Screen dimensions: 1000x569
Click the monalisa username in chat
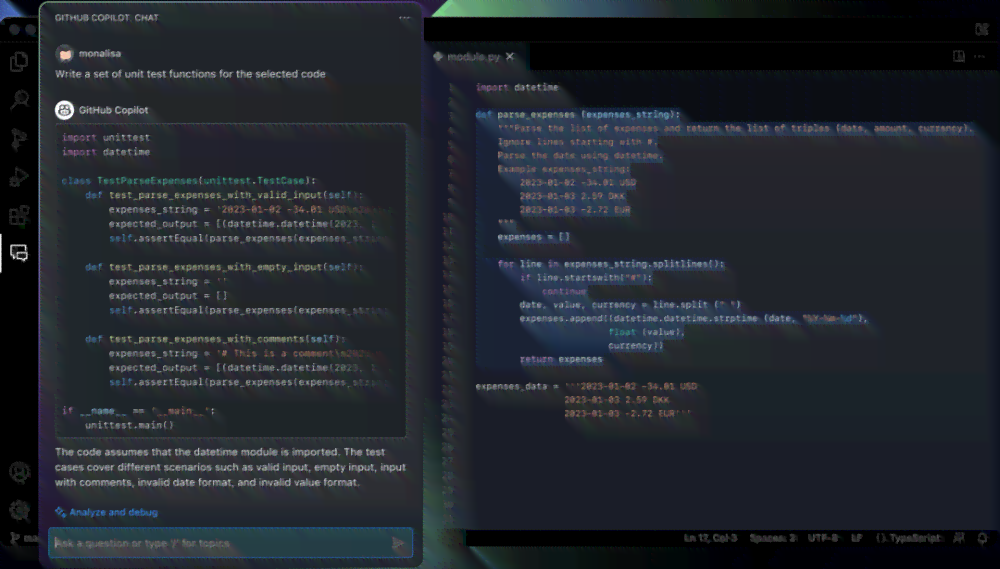click(99, 54)
